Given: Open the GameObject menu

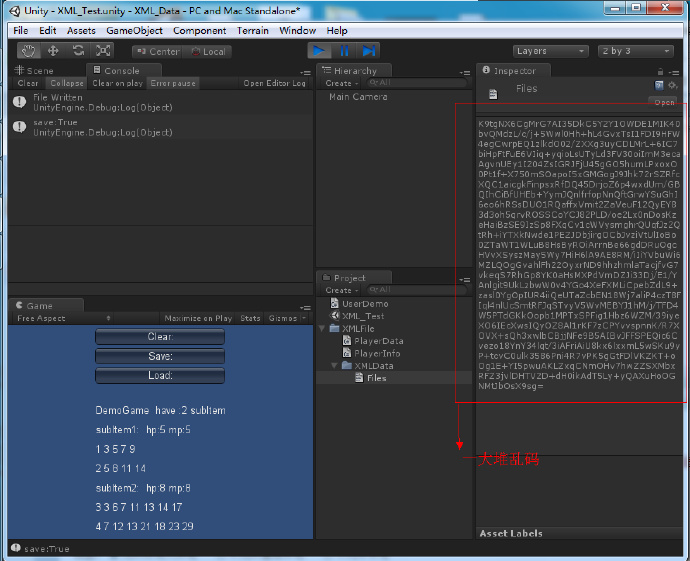Looking at the screenshot, I should 134,30.
